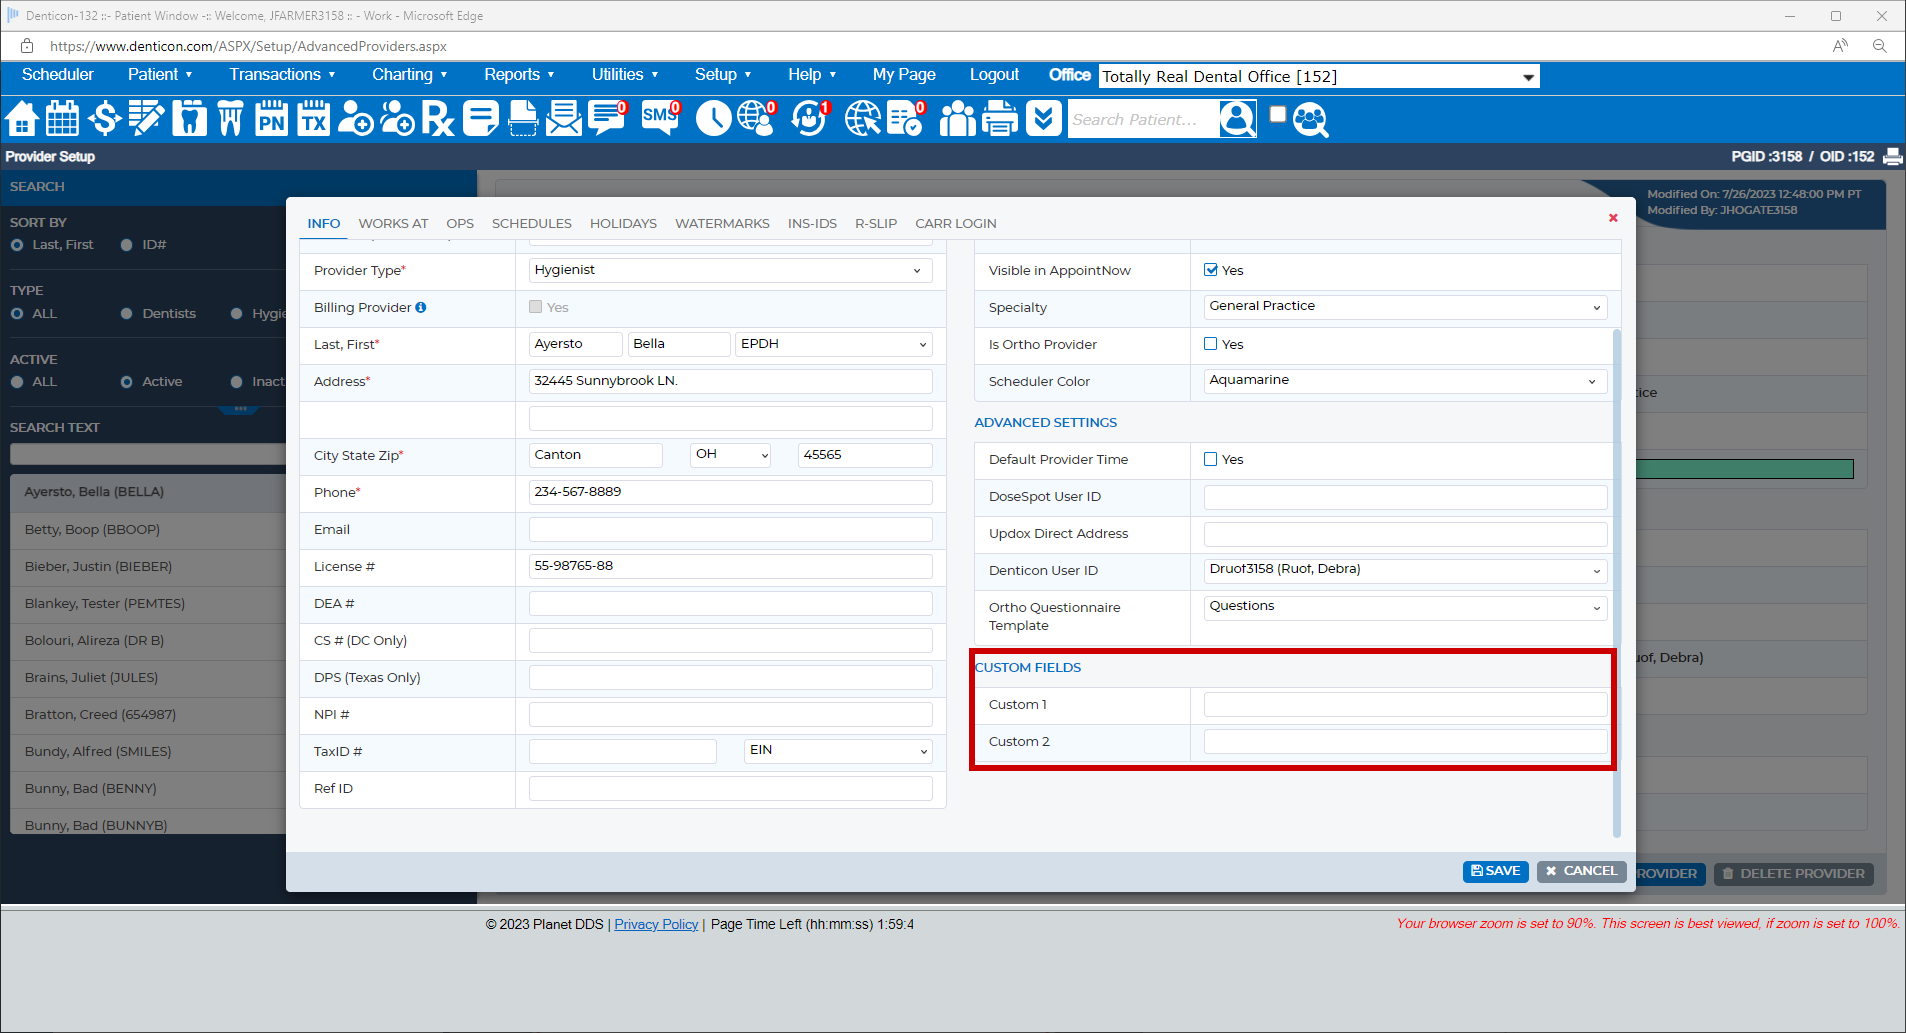Click the patient search magnifier icon
The width and height of the screenshot is (1906, 1033).
pos(1237,119)
